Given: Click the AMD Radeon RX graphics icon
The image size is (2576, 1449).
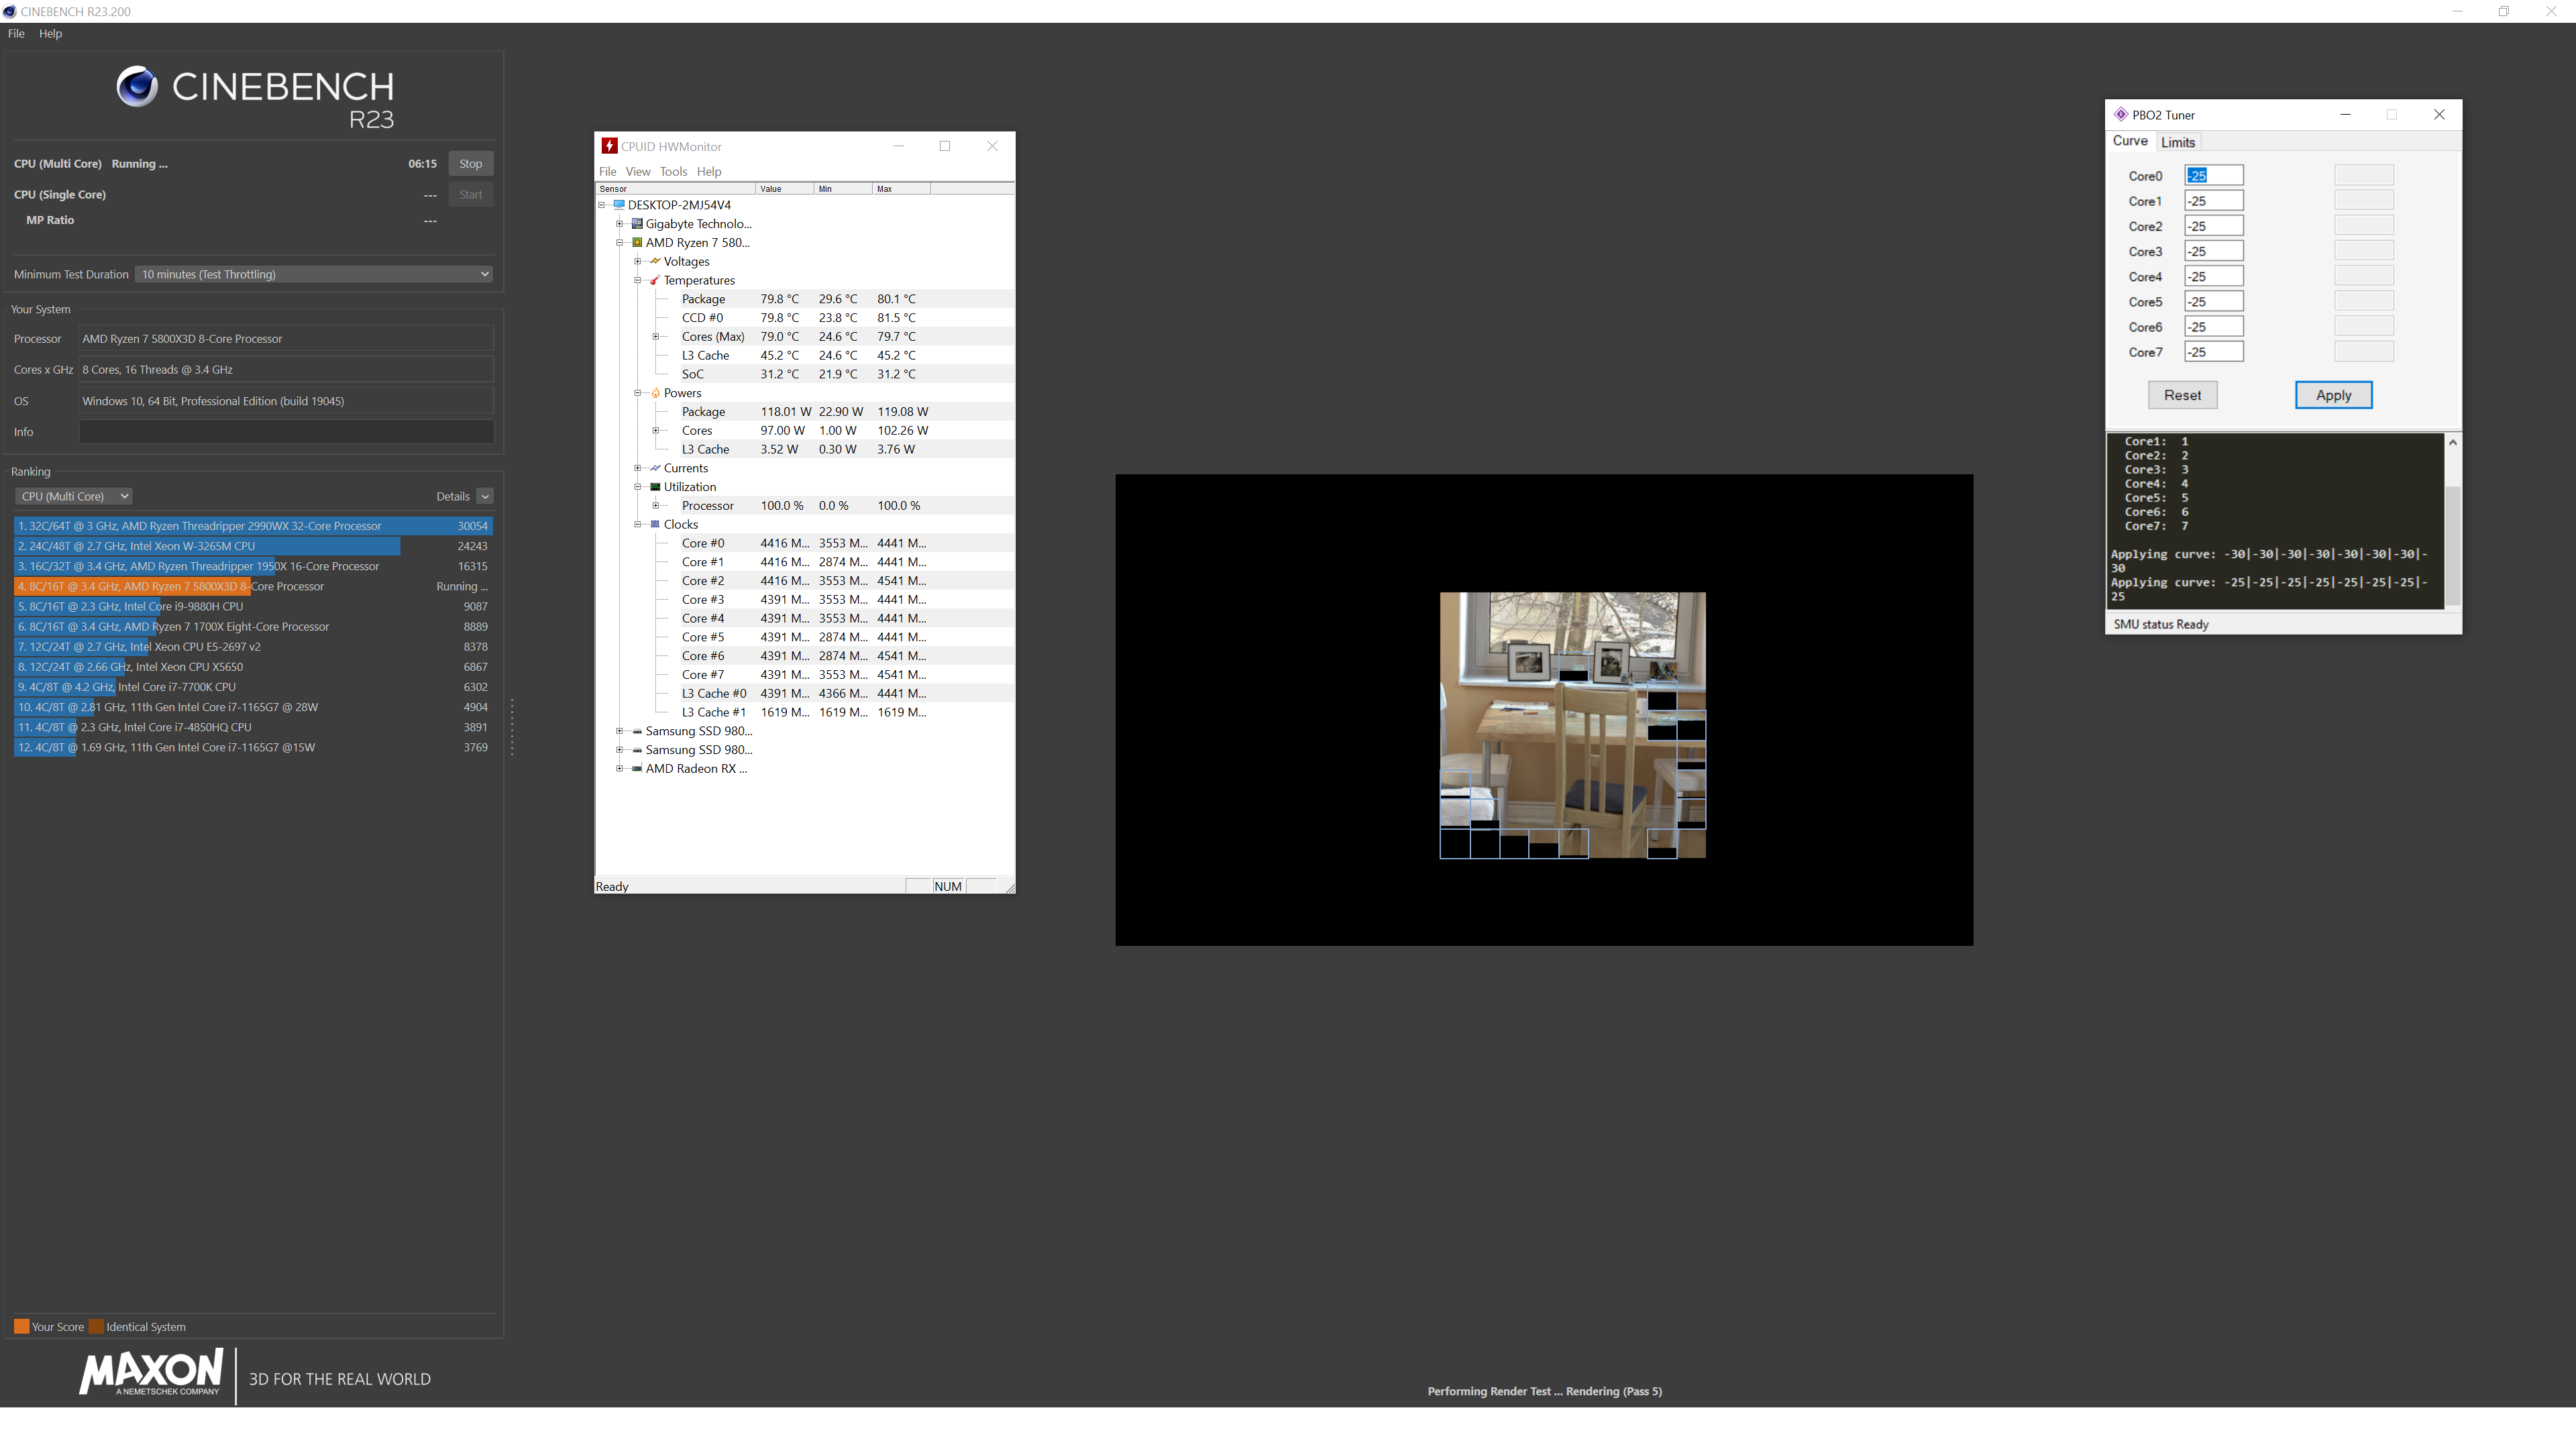Looking at the screenshot, I should (637, 768).
